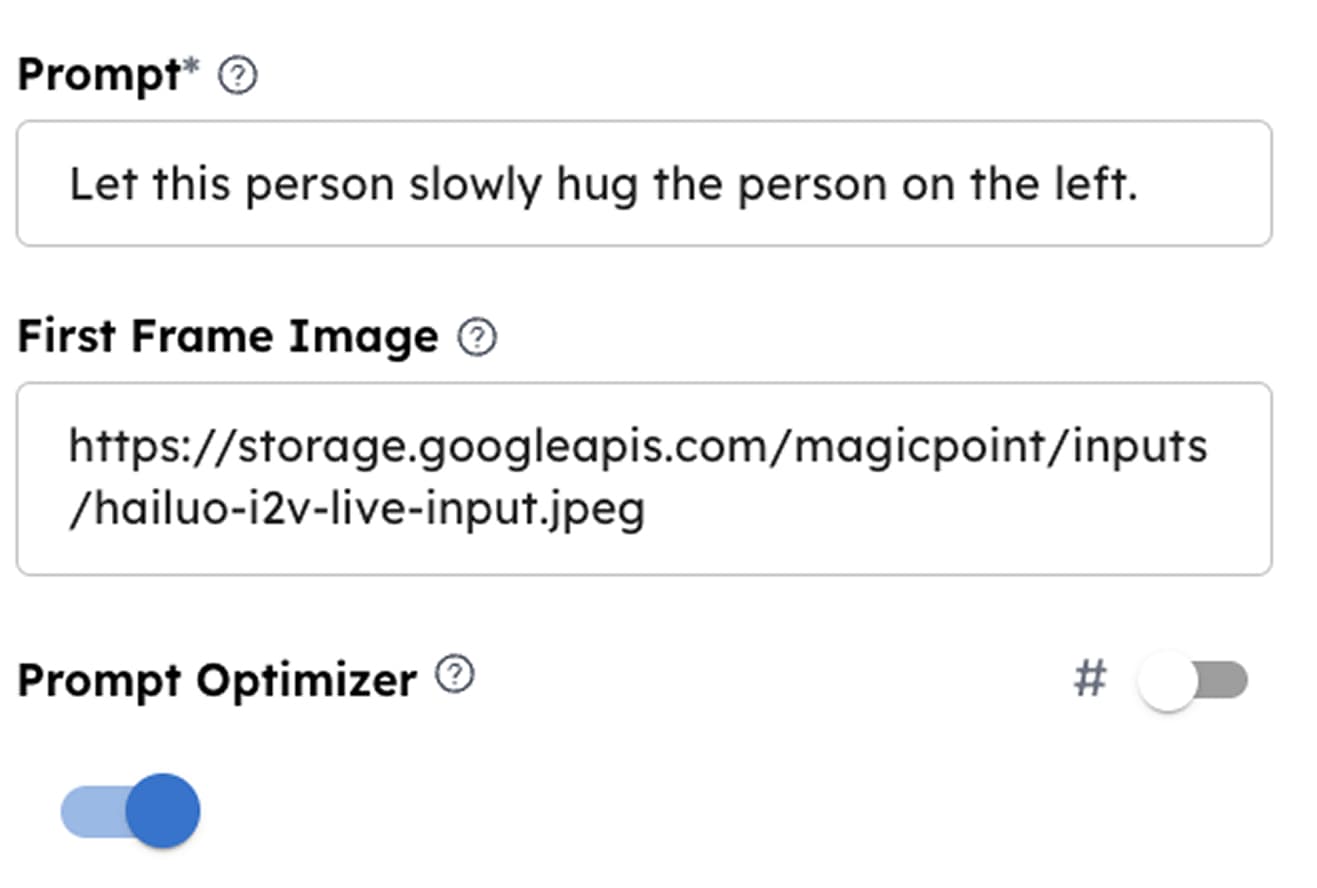Open the First Frame Image help tooltip
1317x888 pixels.
point(477,338)
